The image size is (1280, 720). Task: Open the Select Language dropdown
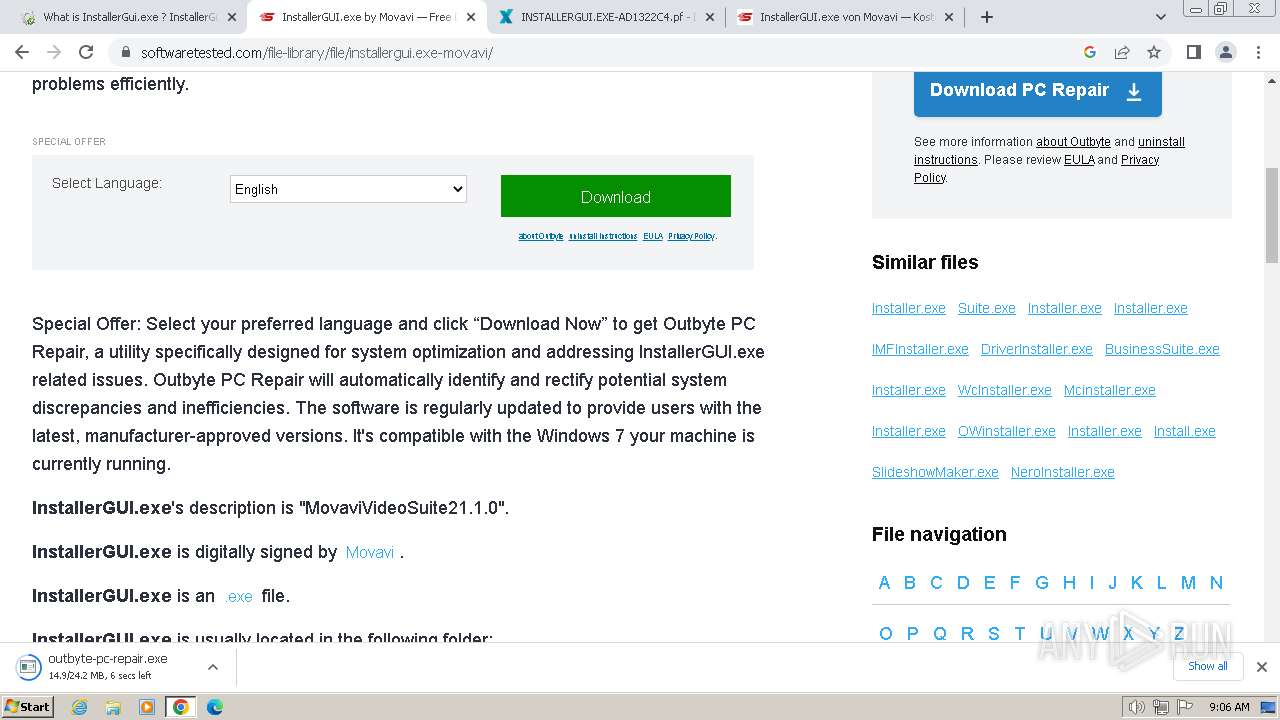point(348,189)
